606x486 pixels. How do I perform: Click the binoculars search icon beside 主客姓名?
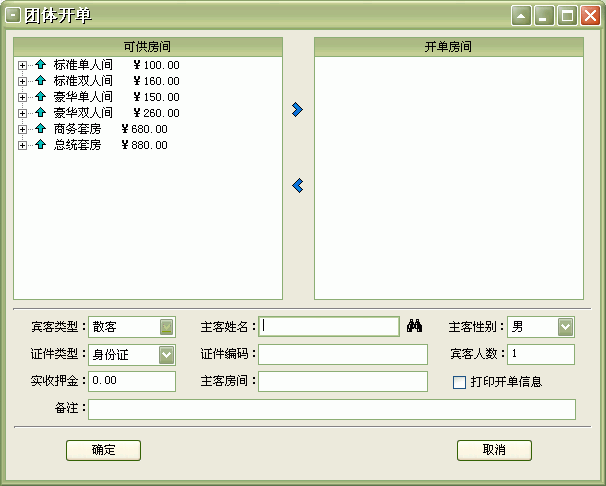[416, 326]
